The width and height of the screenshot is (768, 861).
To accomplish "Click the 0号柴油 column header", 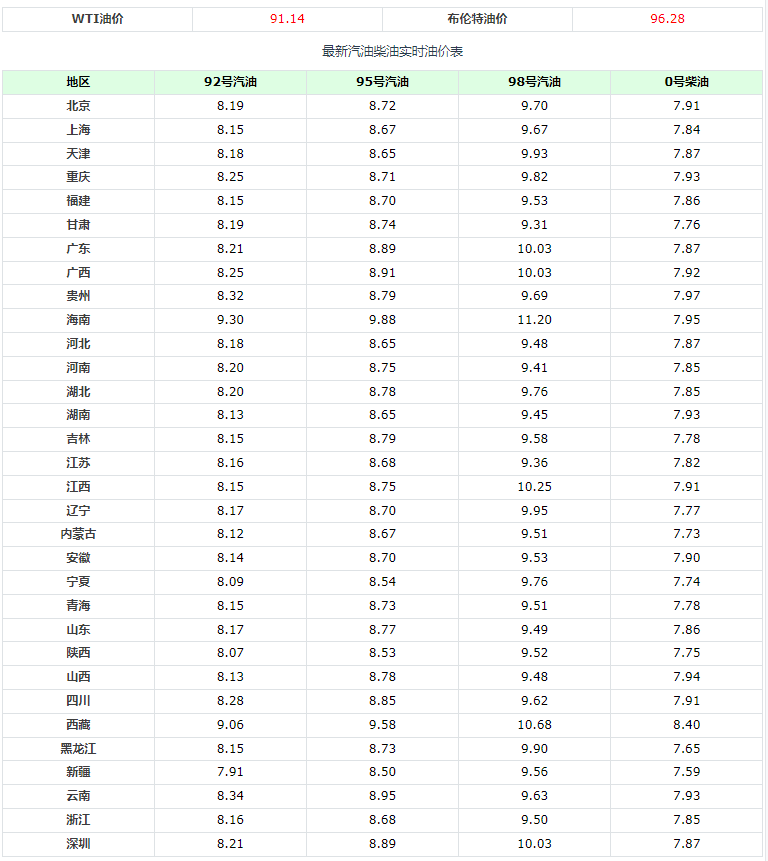I will tap(686, 82).
